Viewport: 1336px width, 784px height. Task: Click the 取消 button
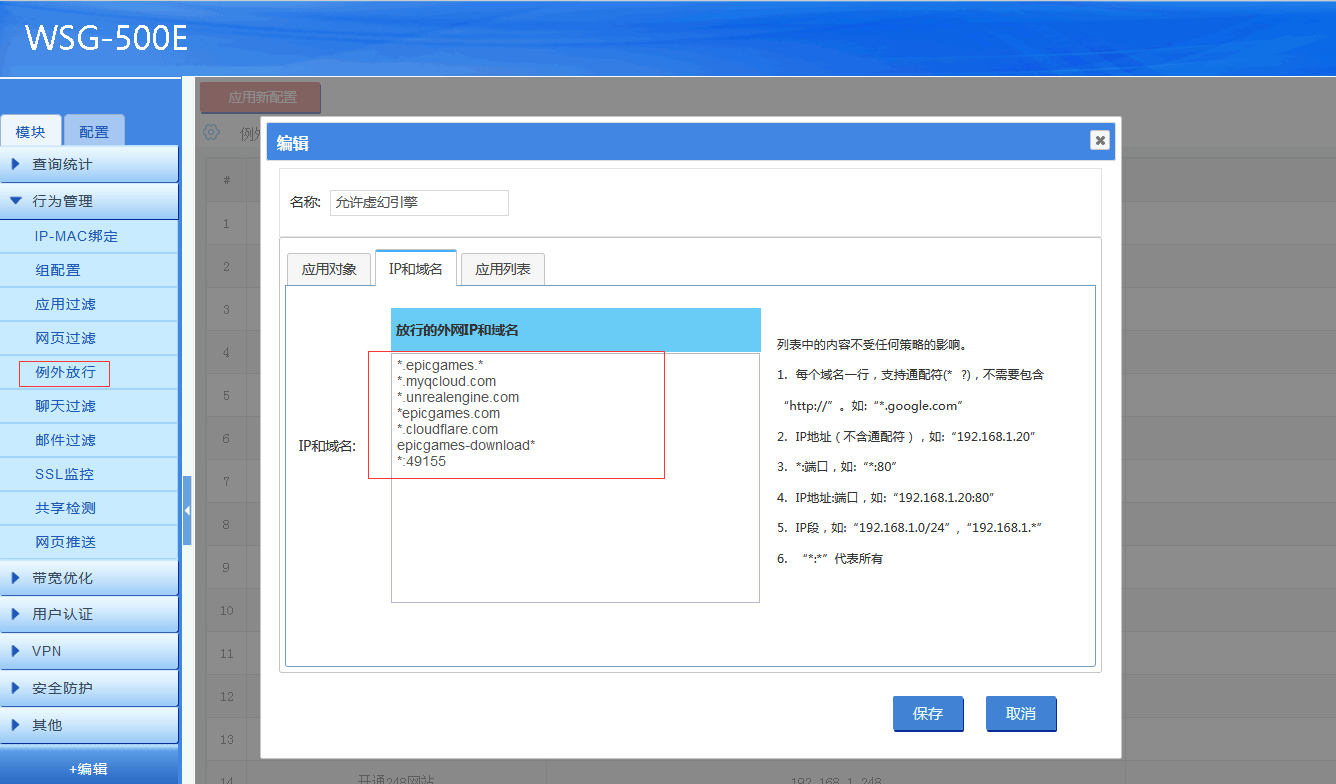pos(1020,714)
